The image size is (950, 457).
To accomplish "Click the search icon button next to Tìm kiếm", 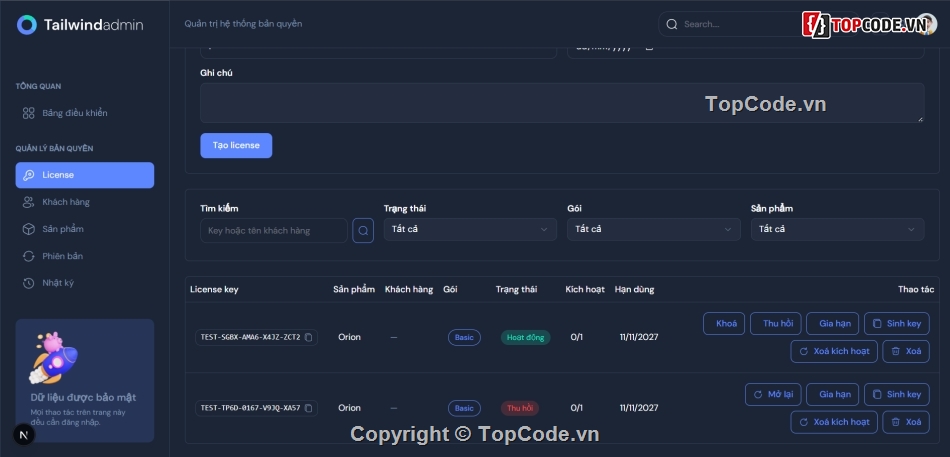I will coord(363,231).
